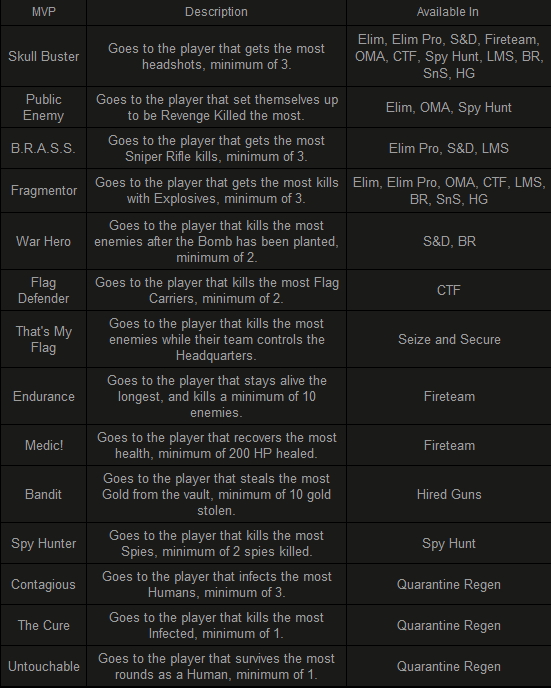The width and height of the screenshot is (551, 688).
Task: Click the Available In column header
Action: click(x=448, y=12)
